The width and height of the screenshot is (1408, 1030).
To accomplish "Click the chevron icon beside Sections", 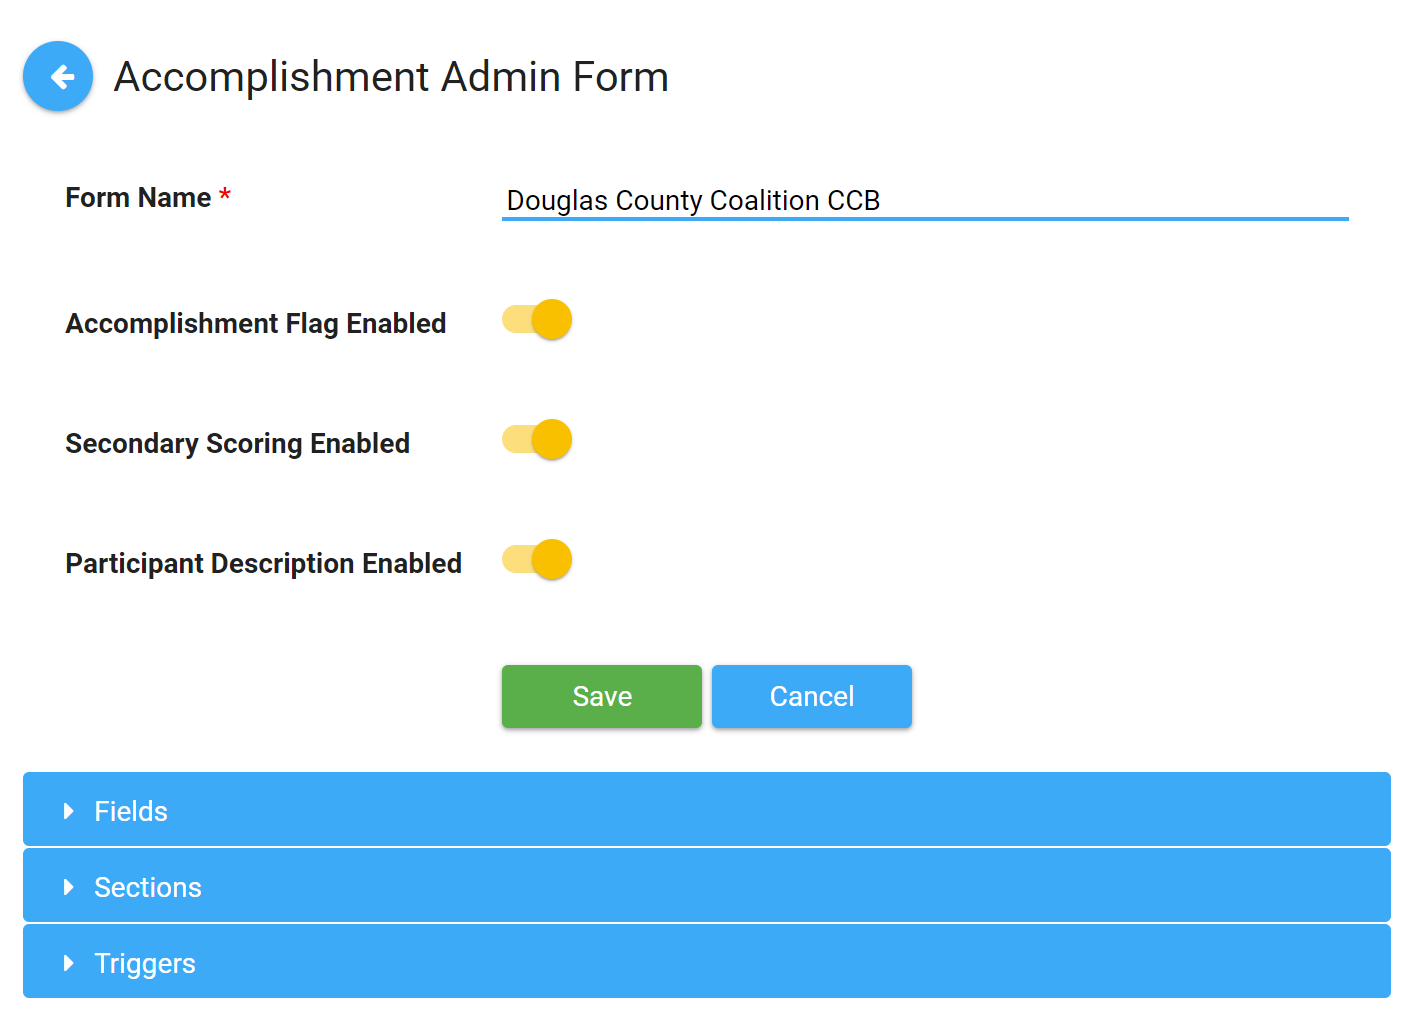I will 68,887.
